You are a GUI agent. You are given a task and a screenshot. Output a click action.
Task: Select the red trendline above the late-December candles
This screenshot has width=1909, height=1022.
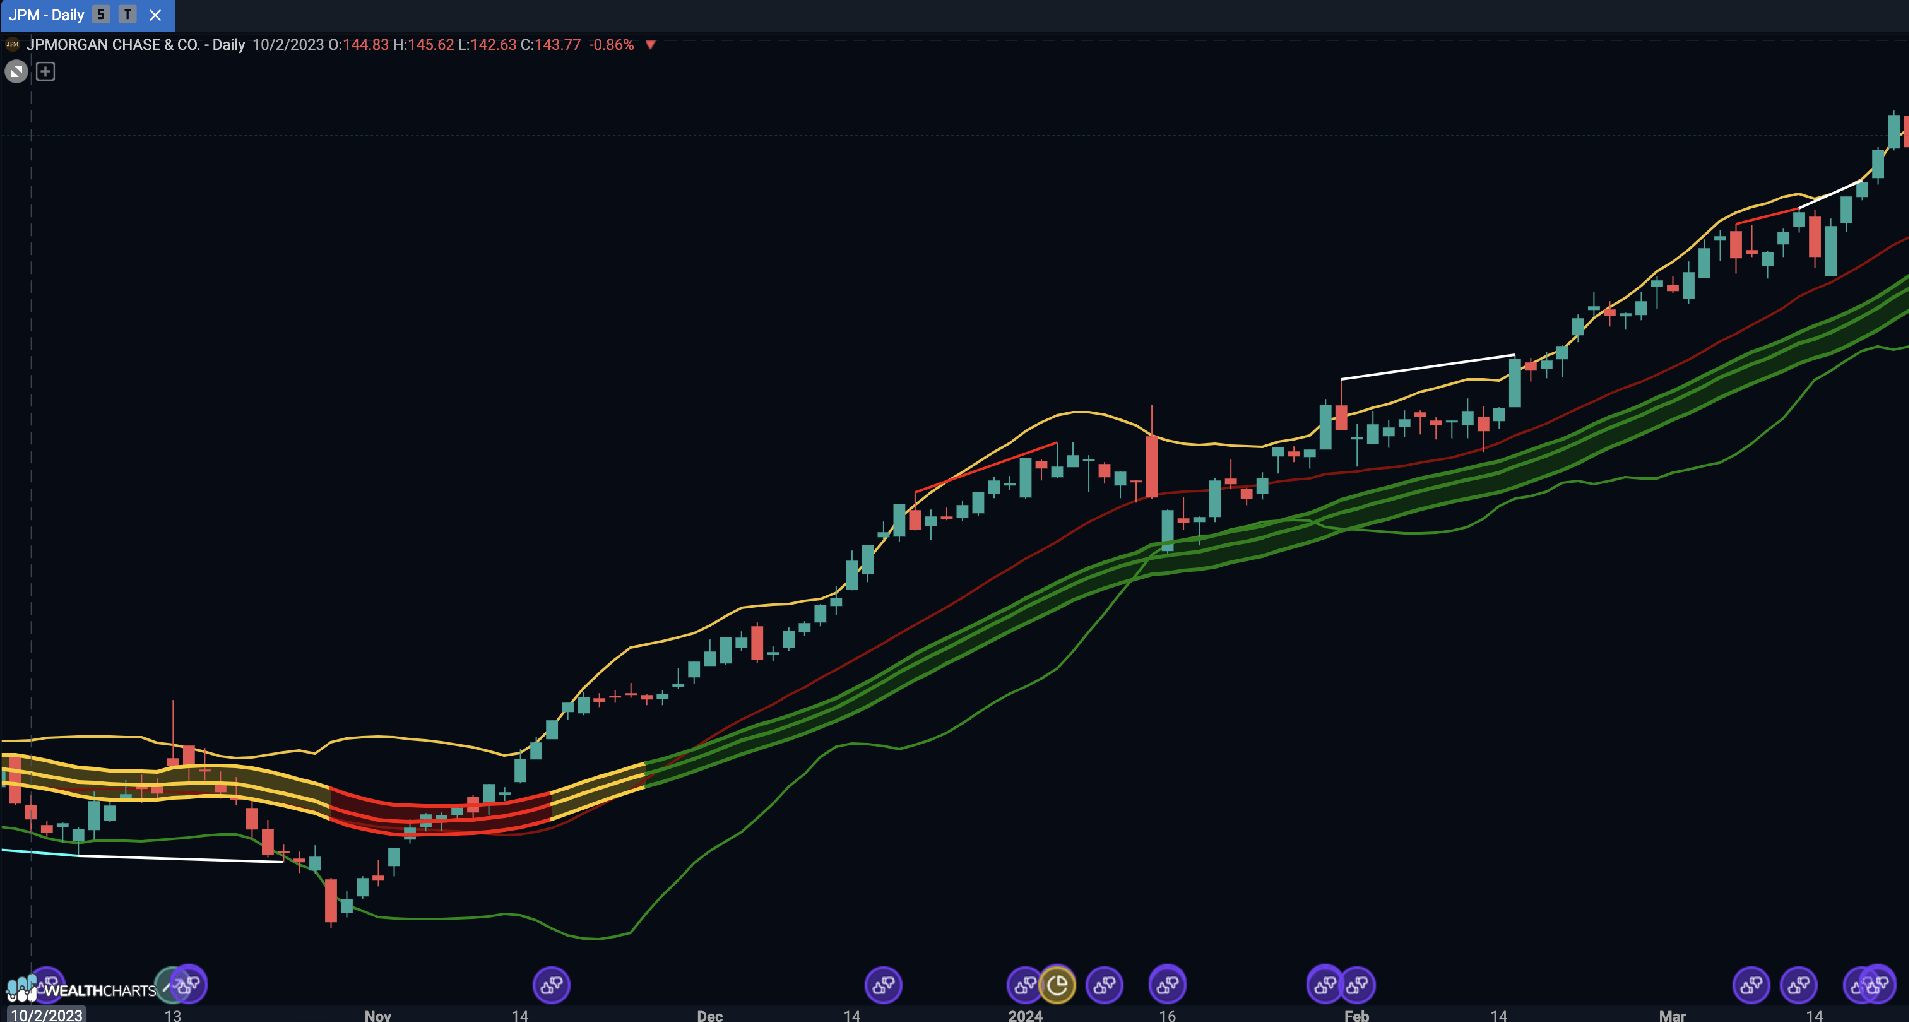pyautogui.click(x=986, y=467)
